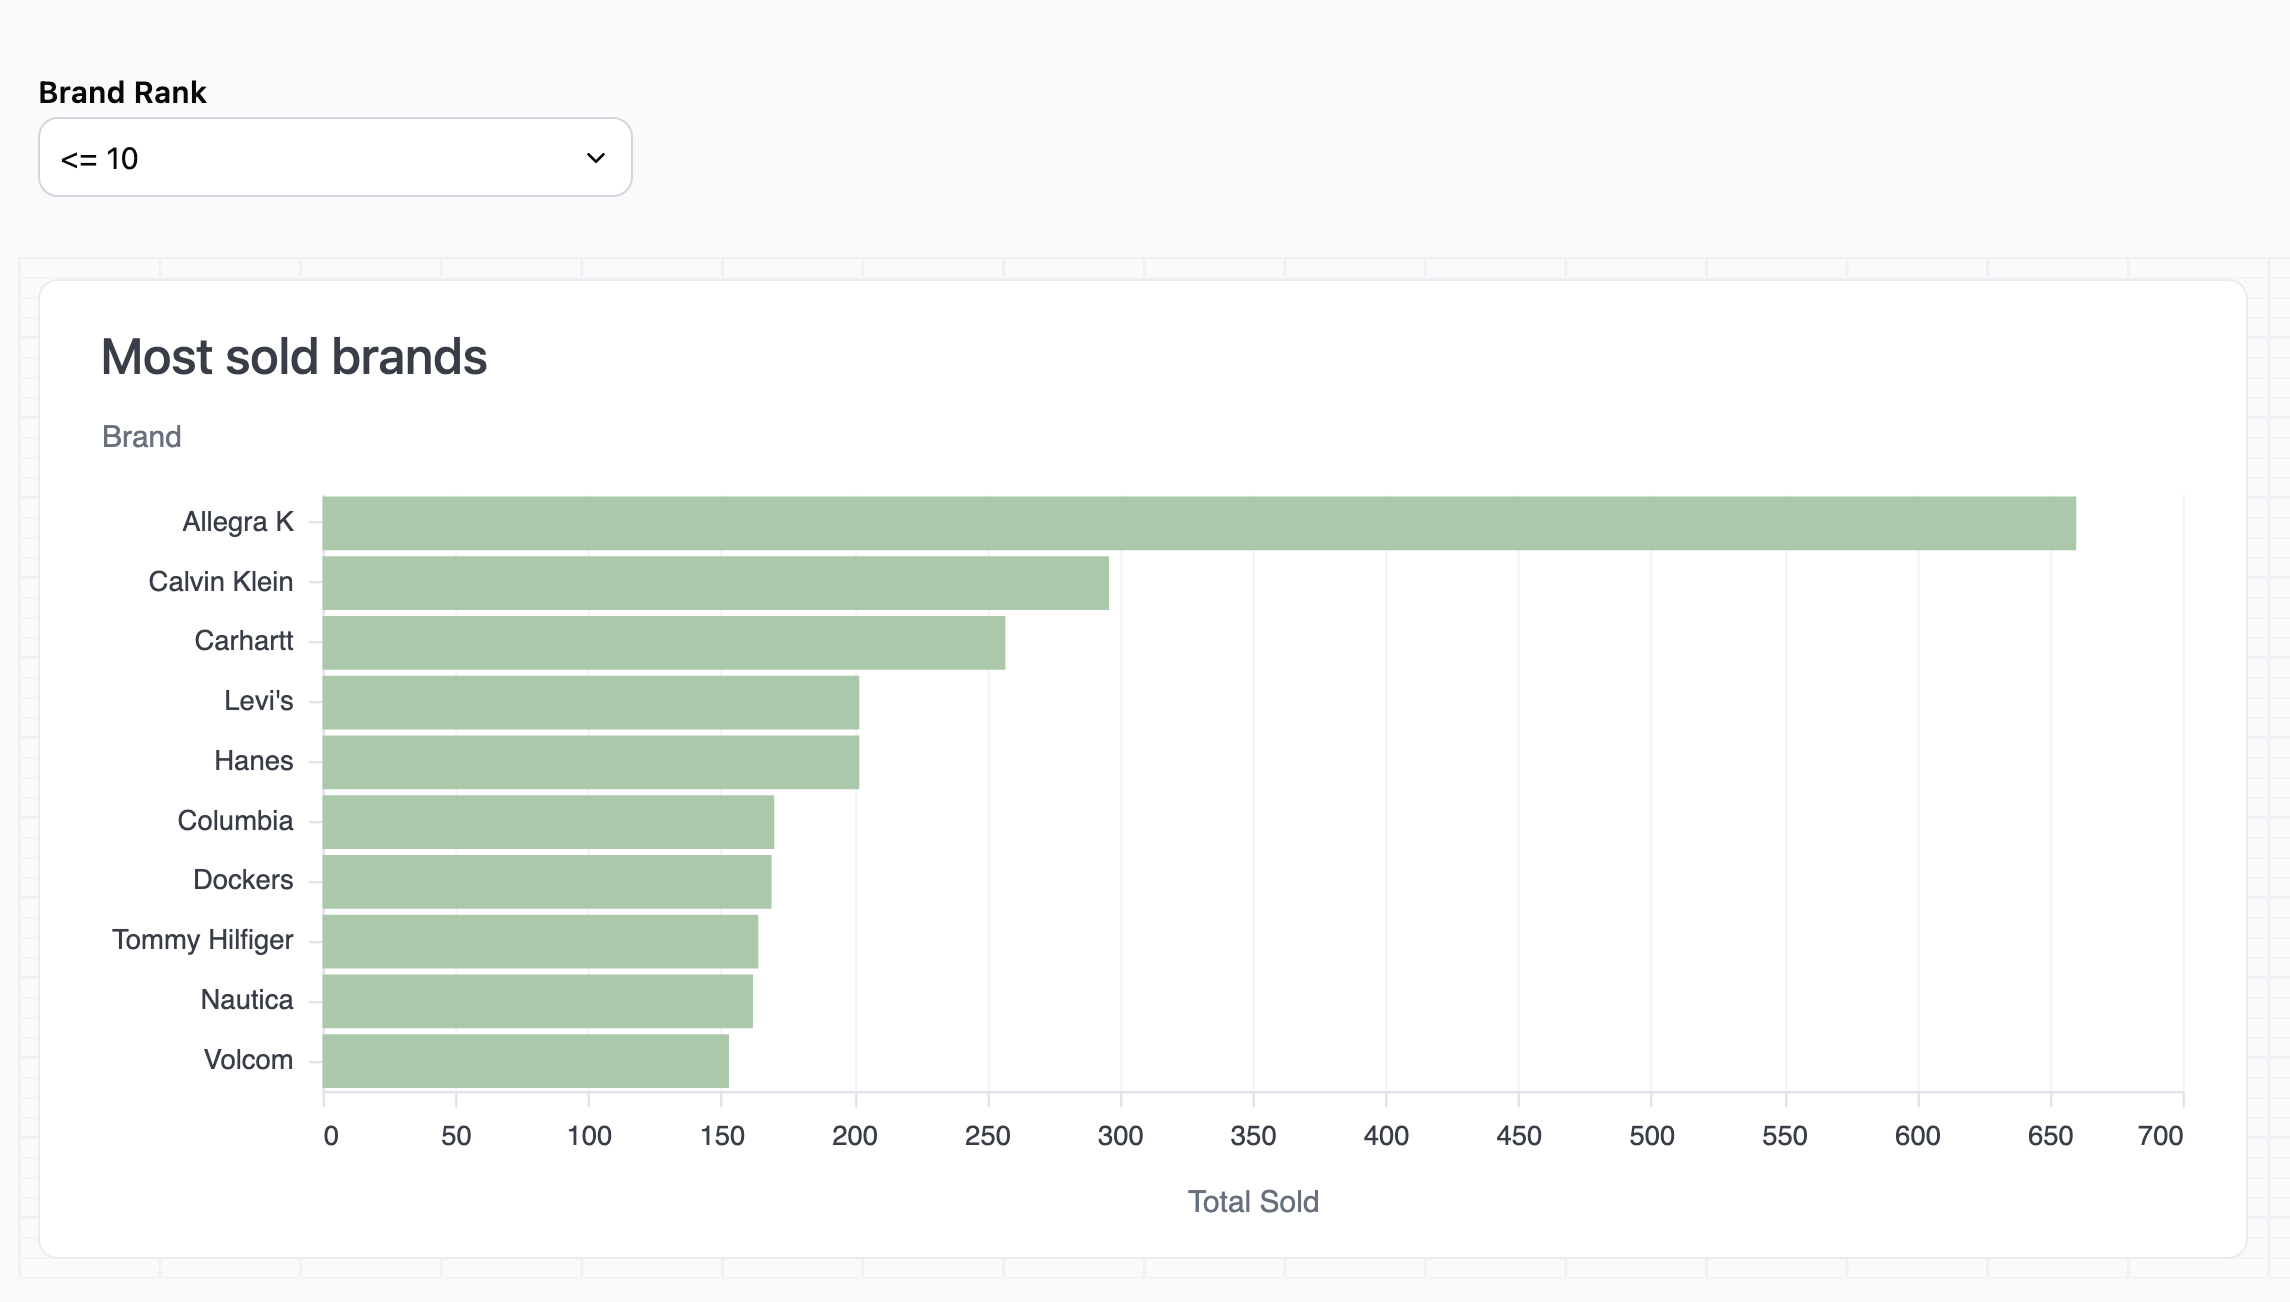Click the Allegra K axis label
Screen dimensions: 2290x1302
237,522
